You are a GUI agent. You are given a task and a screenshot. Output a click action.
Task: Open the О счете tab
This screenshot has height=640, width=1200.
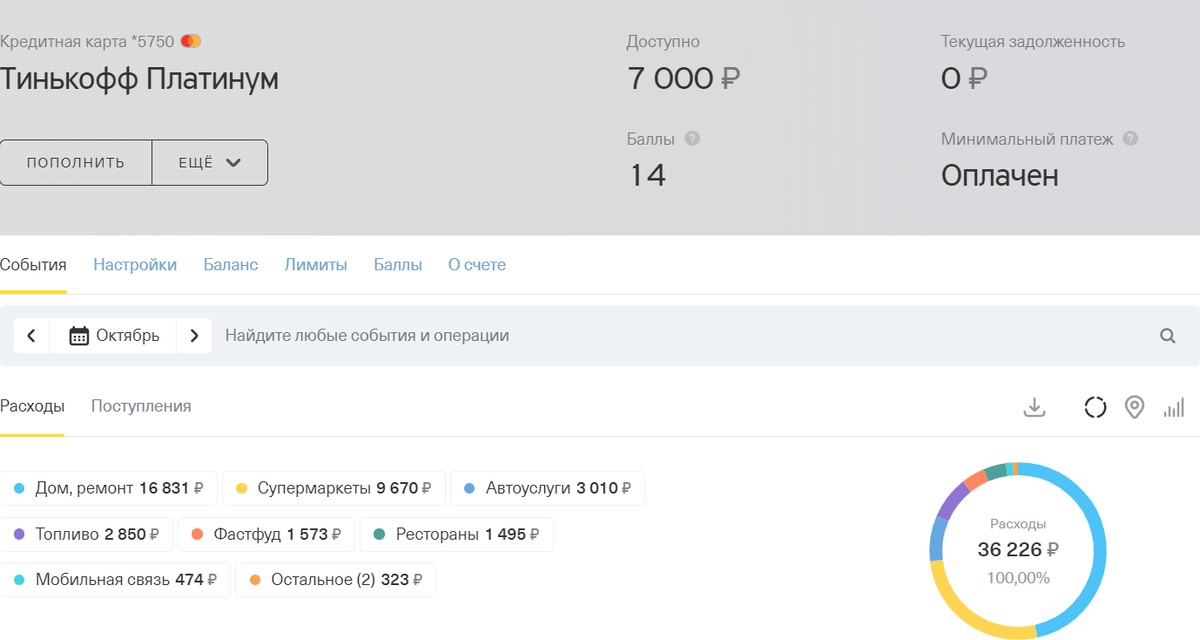(477, 265)
